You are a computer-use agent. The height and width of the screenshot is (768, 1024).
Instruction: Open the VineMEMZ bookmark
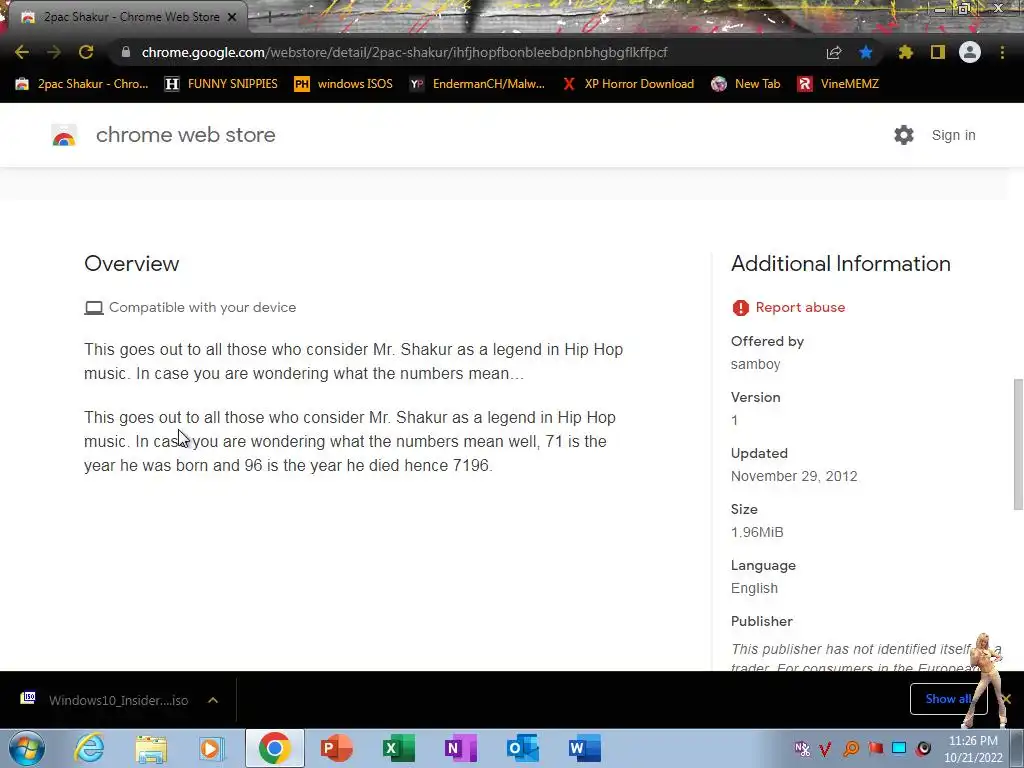click(839, 84)
